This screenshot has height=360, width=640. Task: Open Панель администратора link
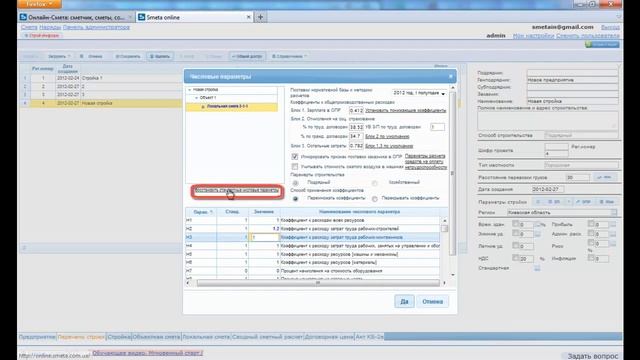[96, 27]
